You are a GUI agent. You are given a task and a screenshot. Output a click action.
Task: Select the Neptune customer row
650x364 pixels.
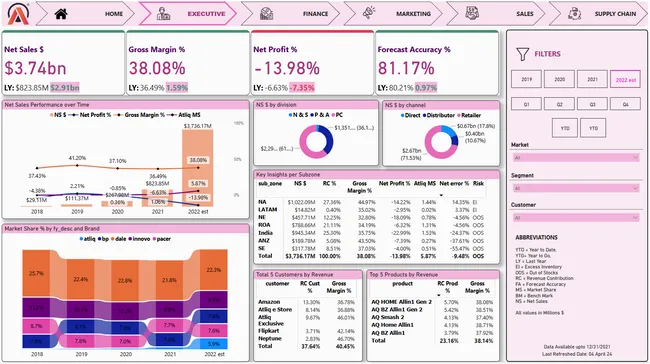[x=307, y=339]
